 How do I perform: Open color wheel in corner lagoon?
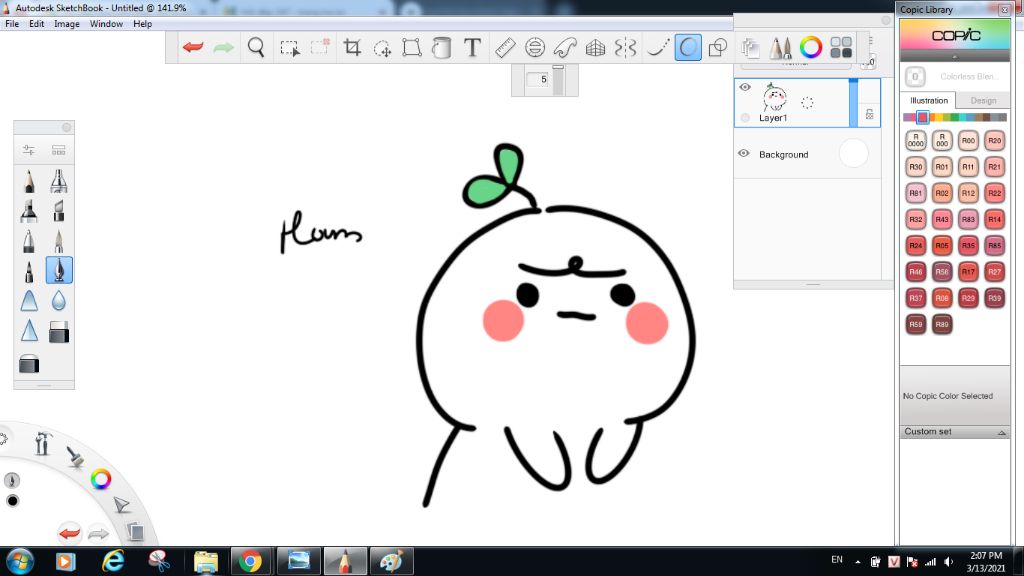(x=101, y=479)
